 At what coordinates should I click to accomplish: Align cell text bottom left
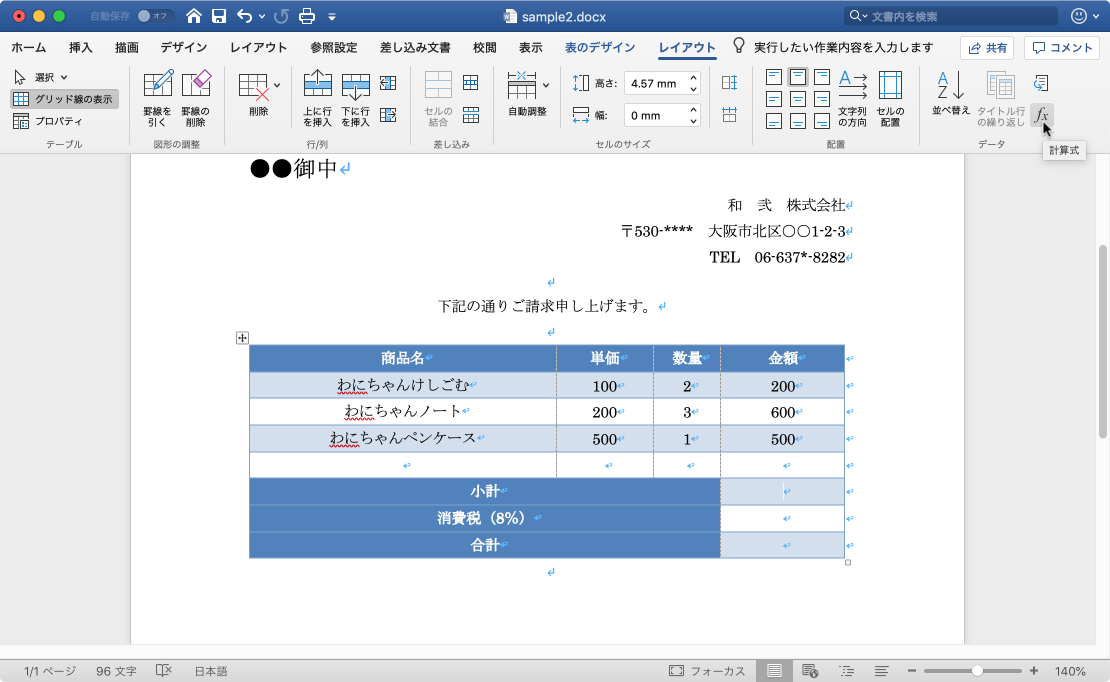coord(774,121)
